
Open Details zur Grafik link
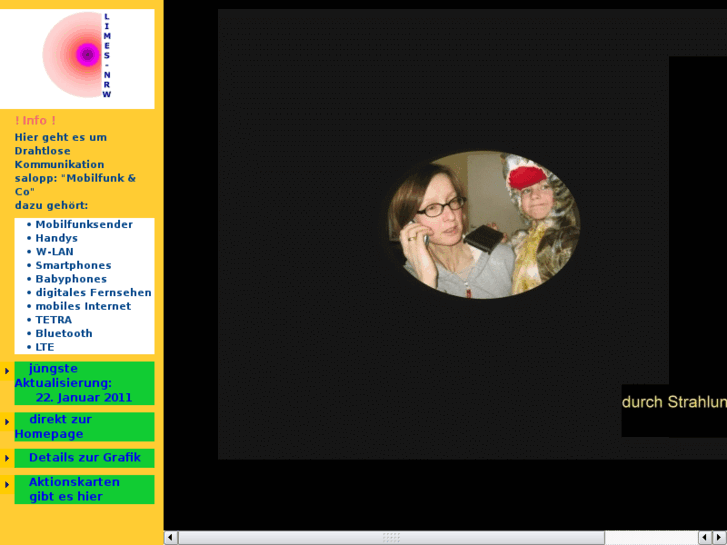coord(84,458)
